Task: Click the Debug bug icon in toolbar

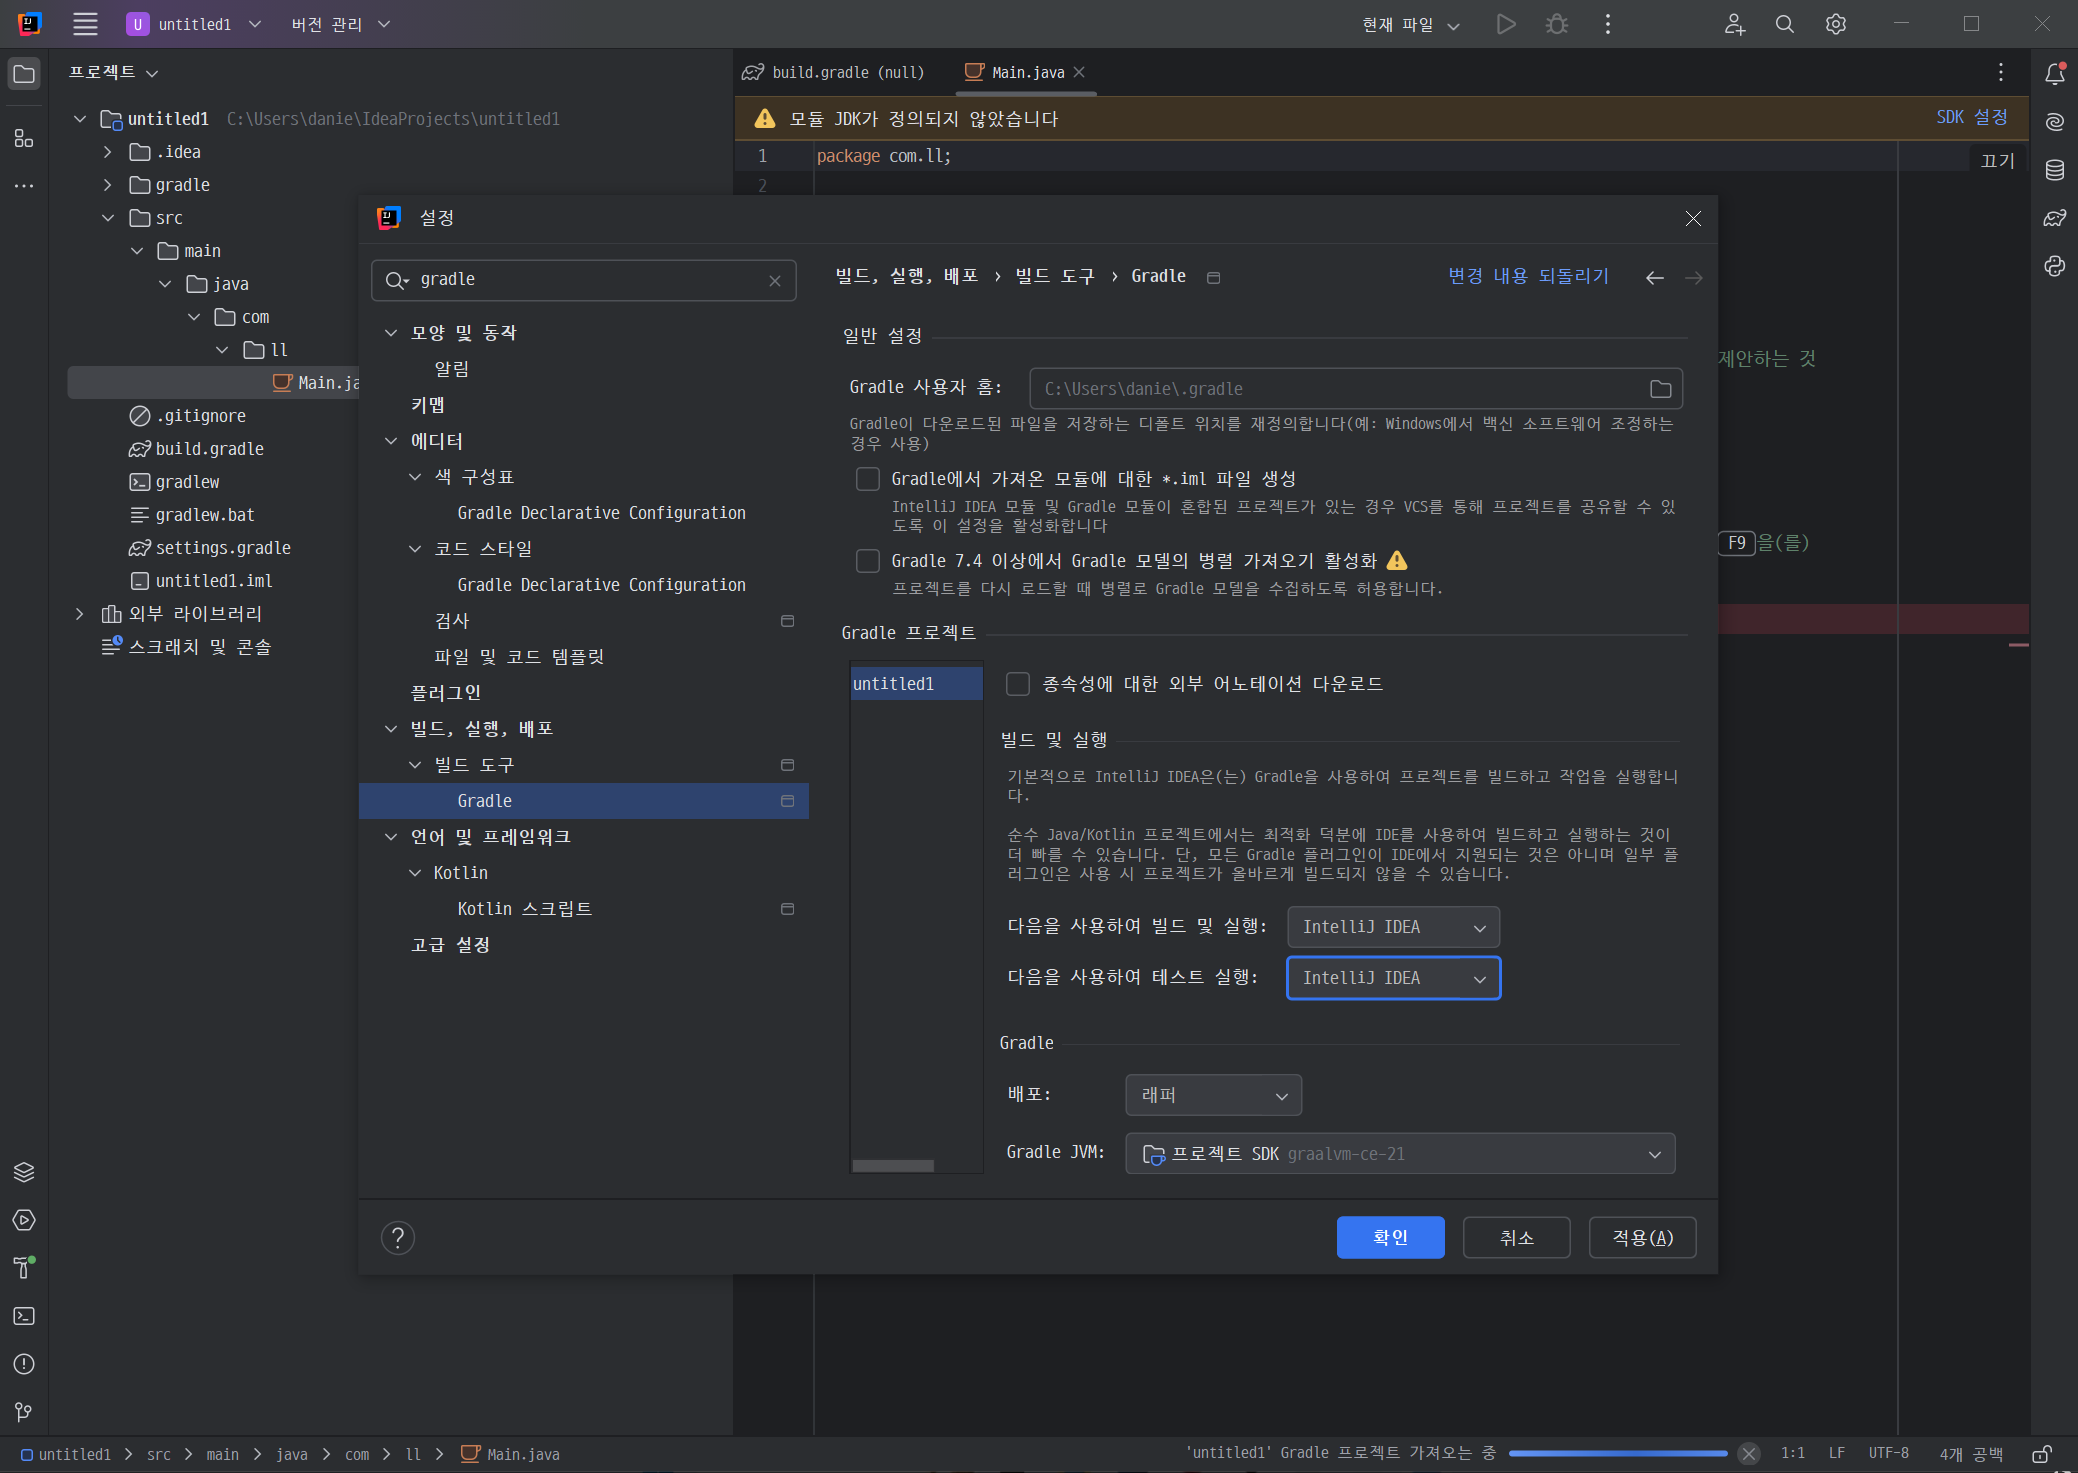Action: 1556,24
